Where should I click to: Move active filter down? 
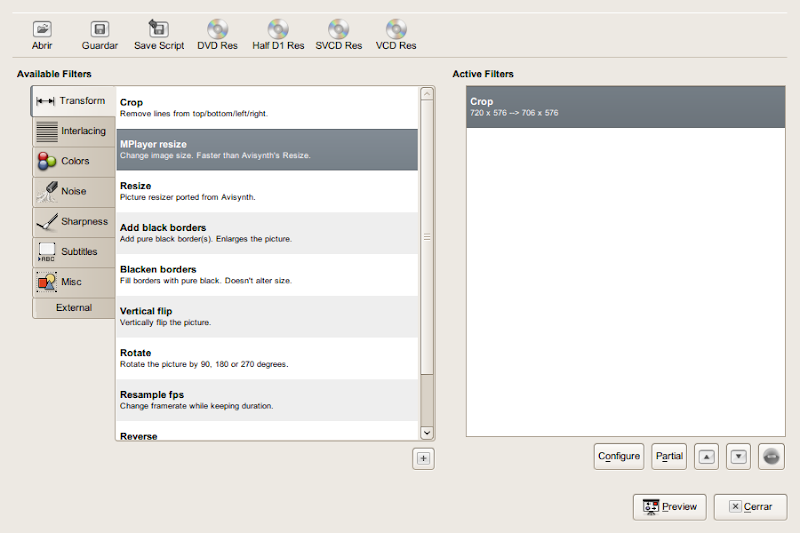pos(738,456)
